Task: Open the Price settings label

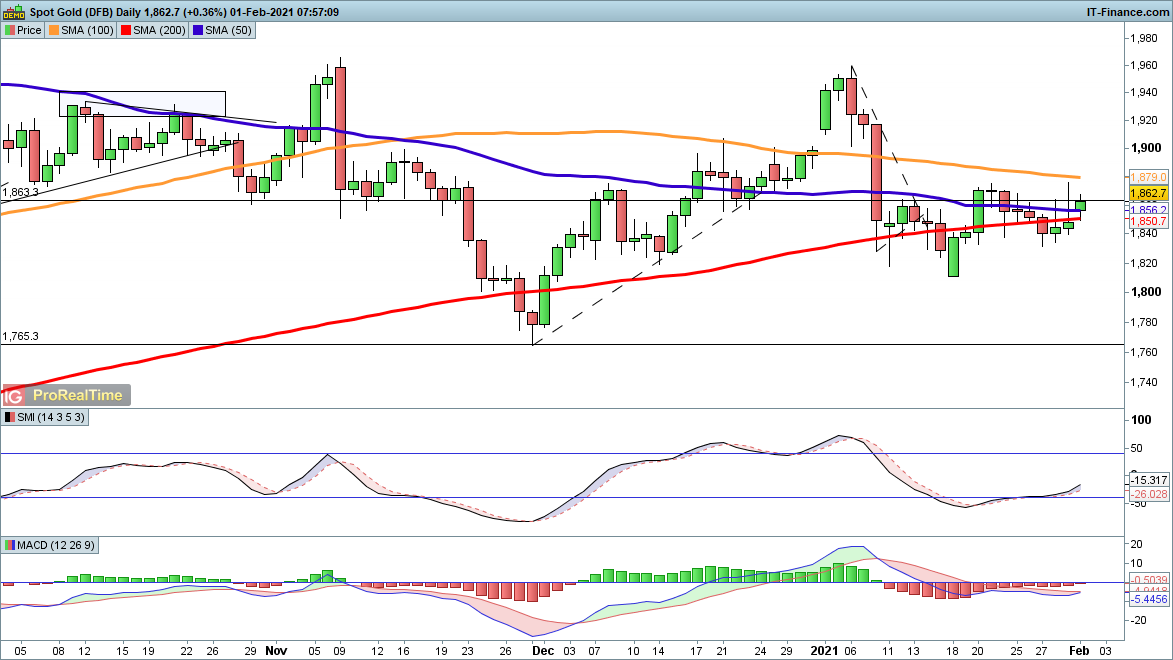Action: (x=29, y=30)
